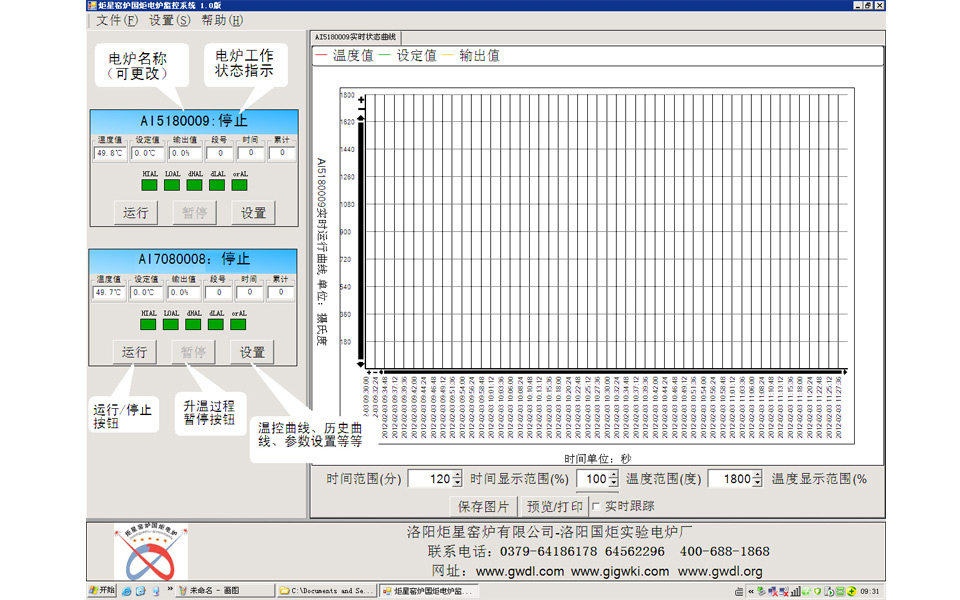This screenshot has height=600, width=960.
Task: Click orAL indicator light for AI5180009
Action: point(239,185)
